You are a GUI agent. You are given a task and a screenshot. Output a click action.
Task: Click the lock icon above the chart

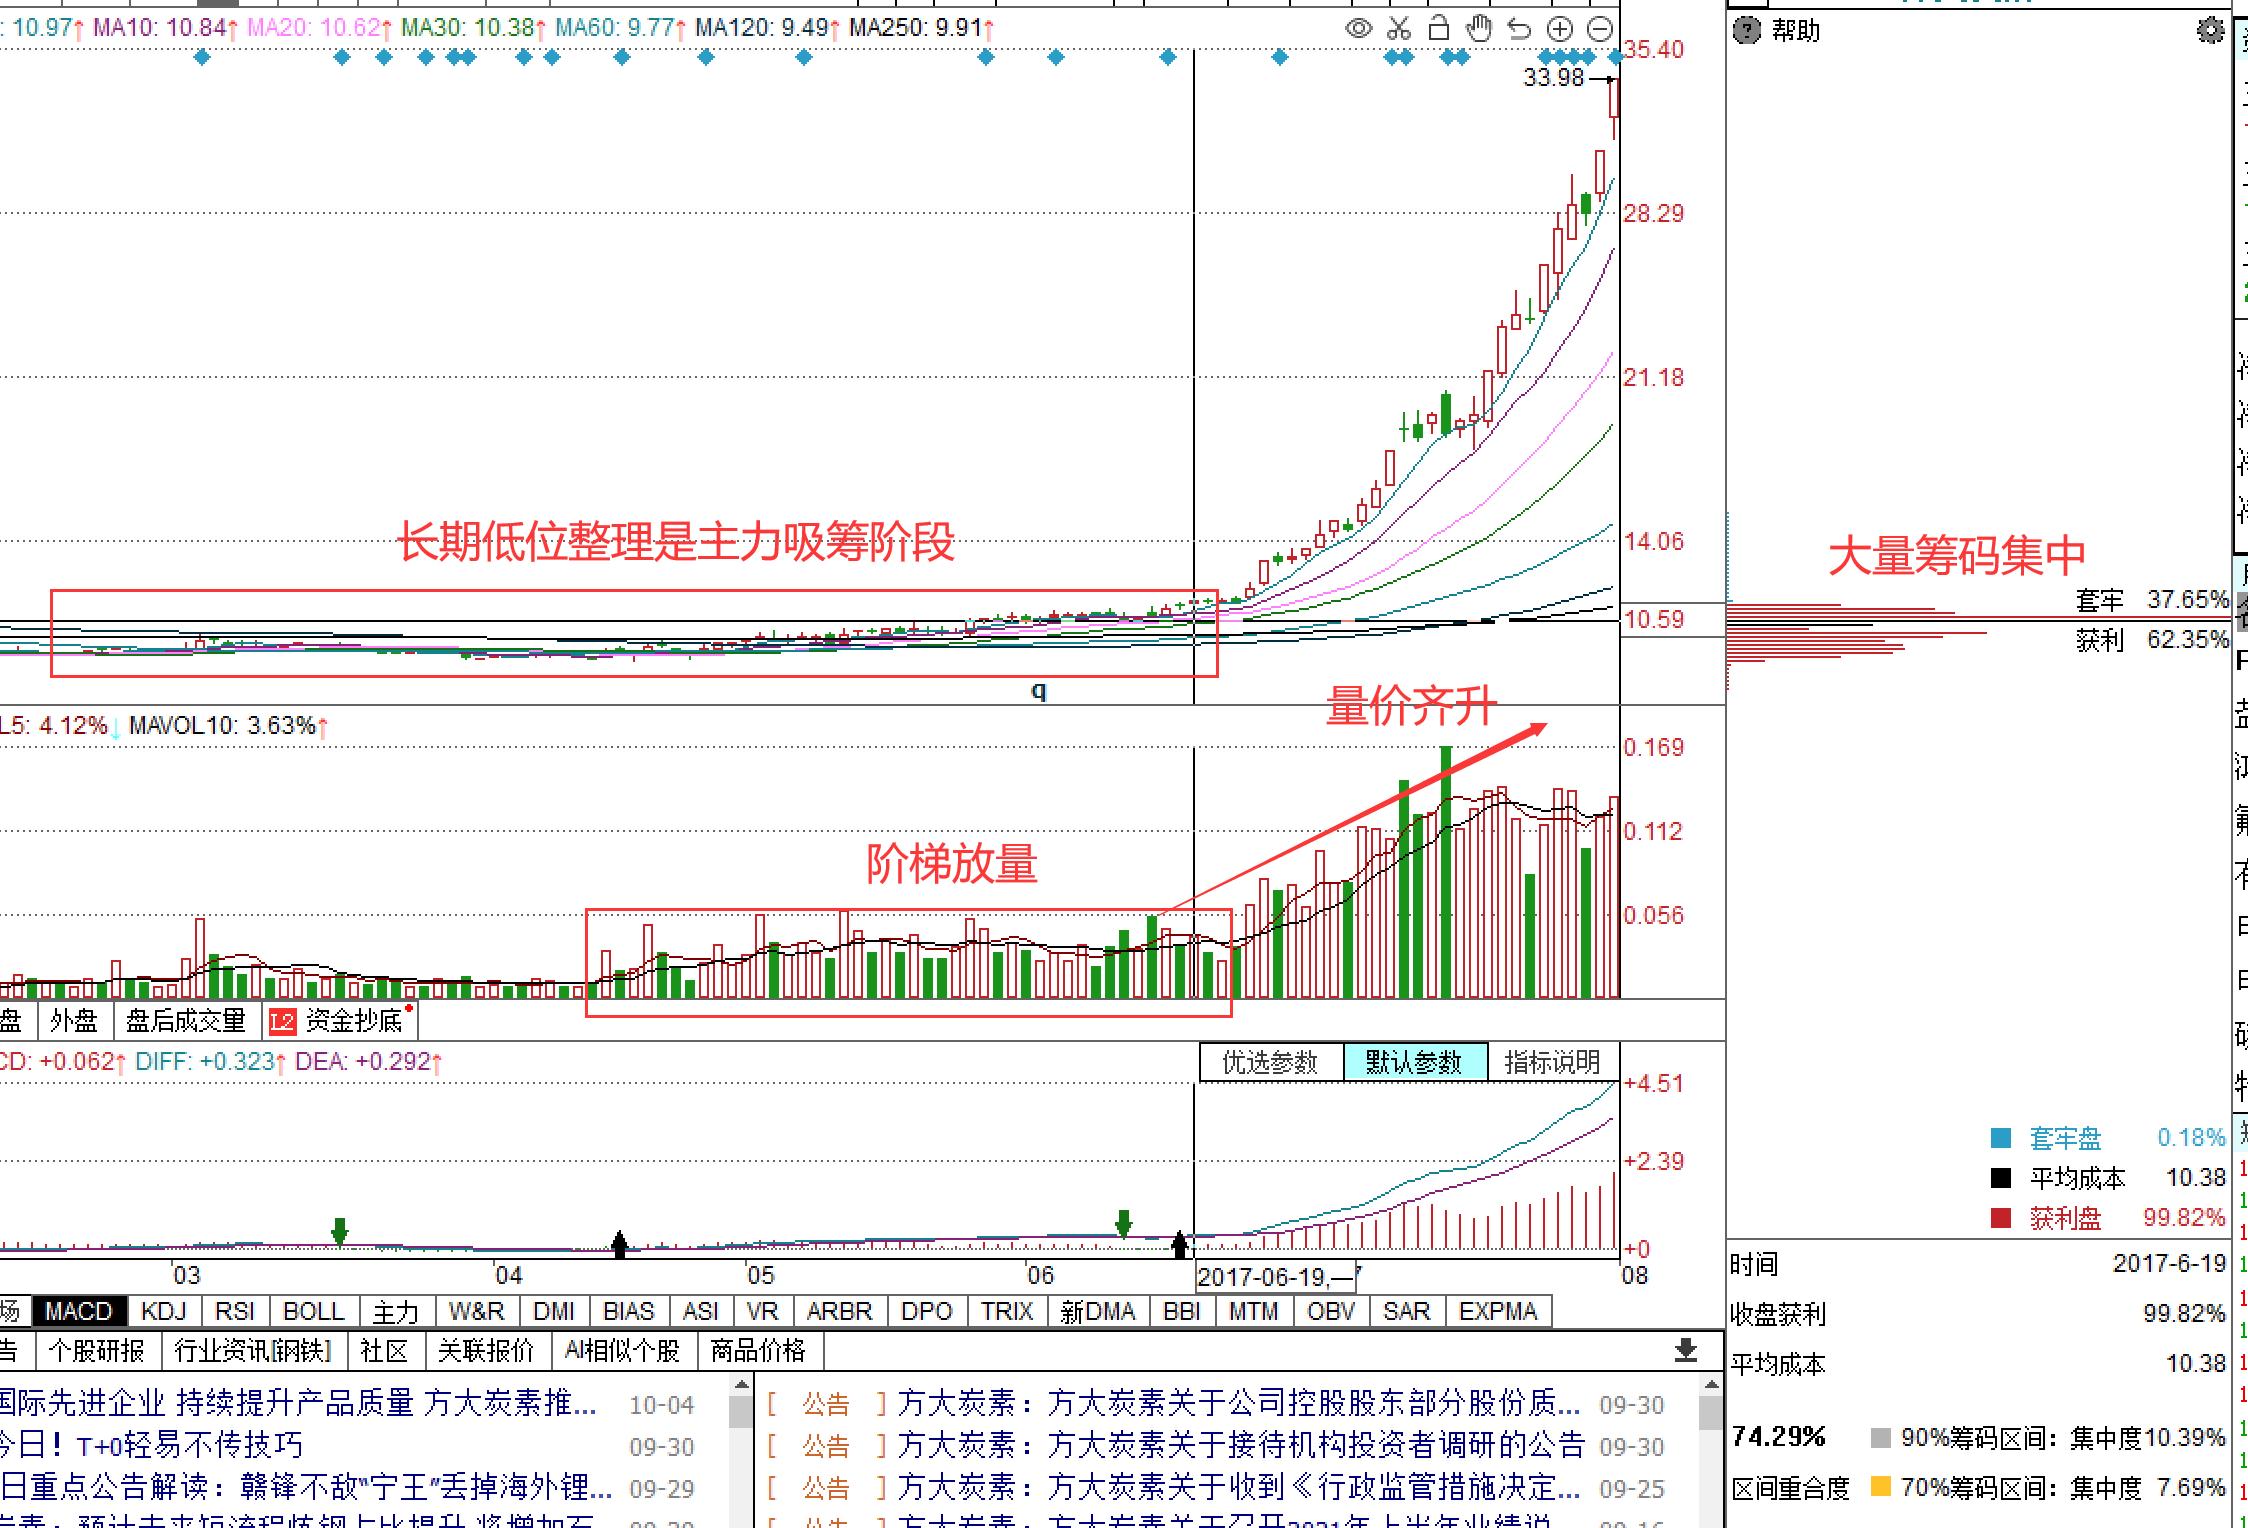tap(1438, 29)
